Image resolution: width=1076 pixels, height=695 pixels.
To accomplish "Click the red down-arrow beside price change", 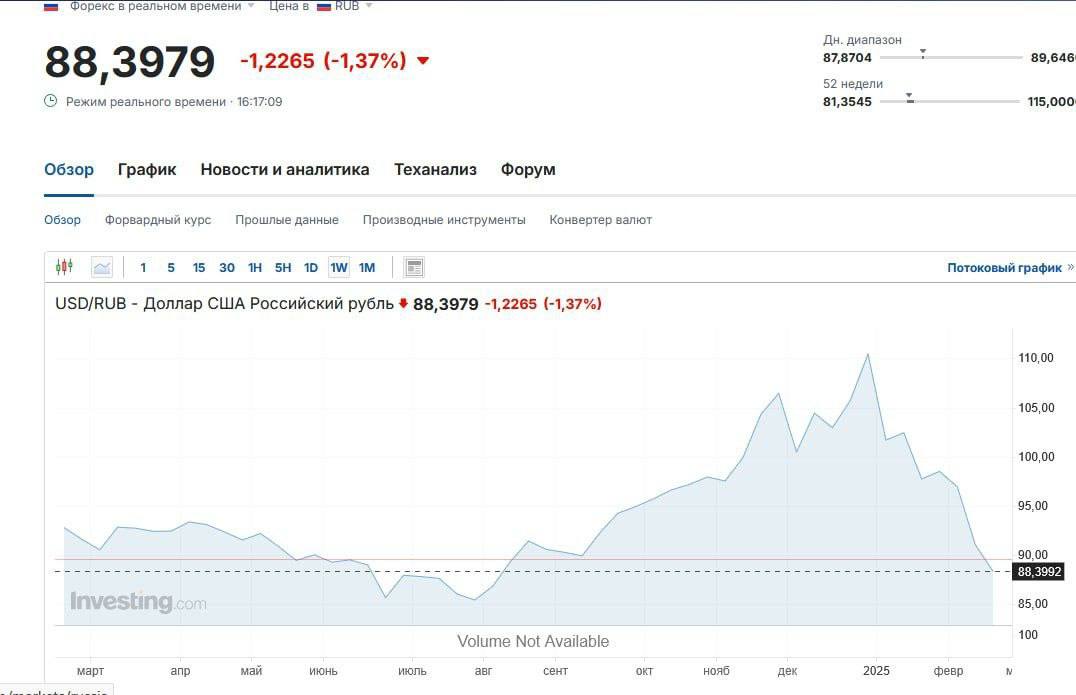I will pos(422,61).
